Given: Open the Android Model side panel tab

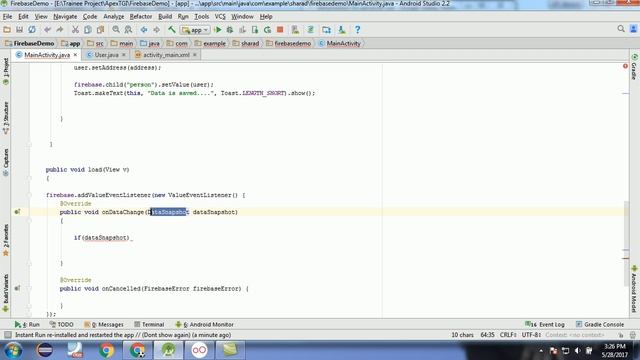Looking at the screenshot, I should (x=634, y=289).
